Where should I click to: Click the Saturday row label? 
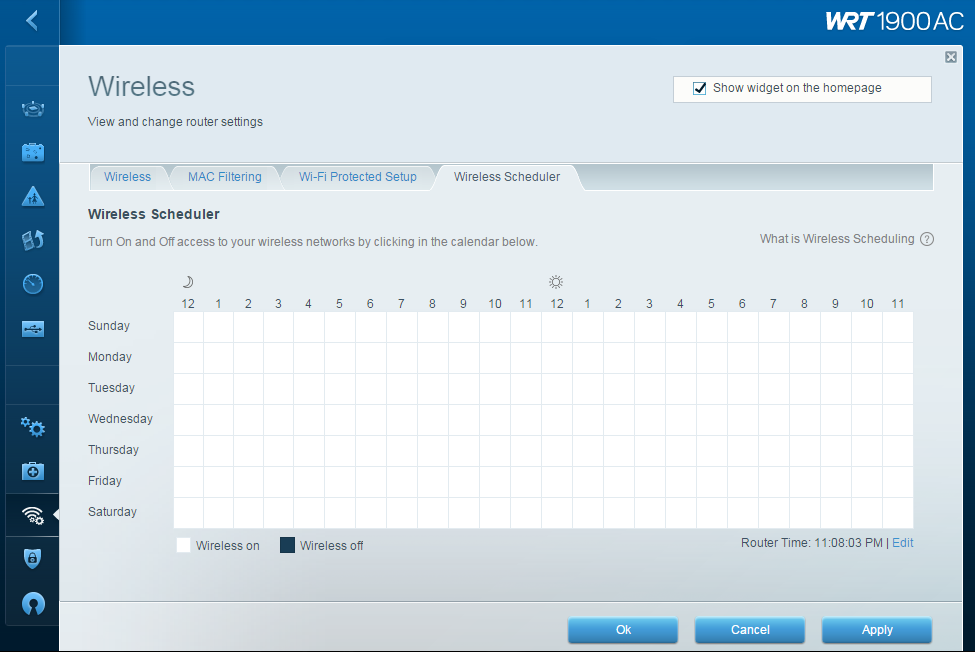pyautogui.click(x=112, y=512)
